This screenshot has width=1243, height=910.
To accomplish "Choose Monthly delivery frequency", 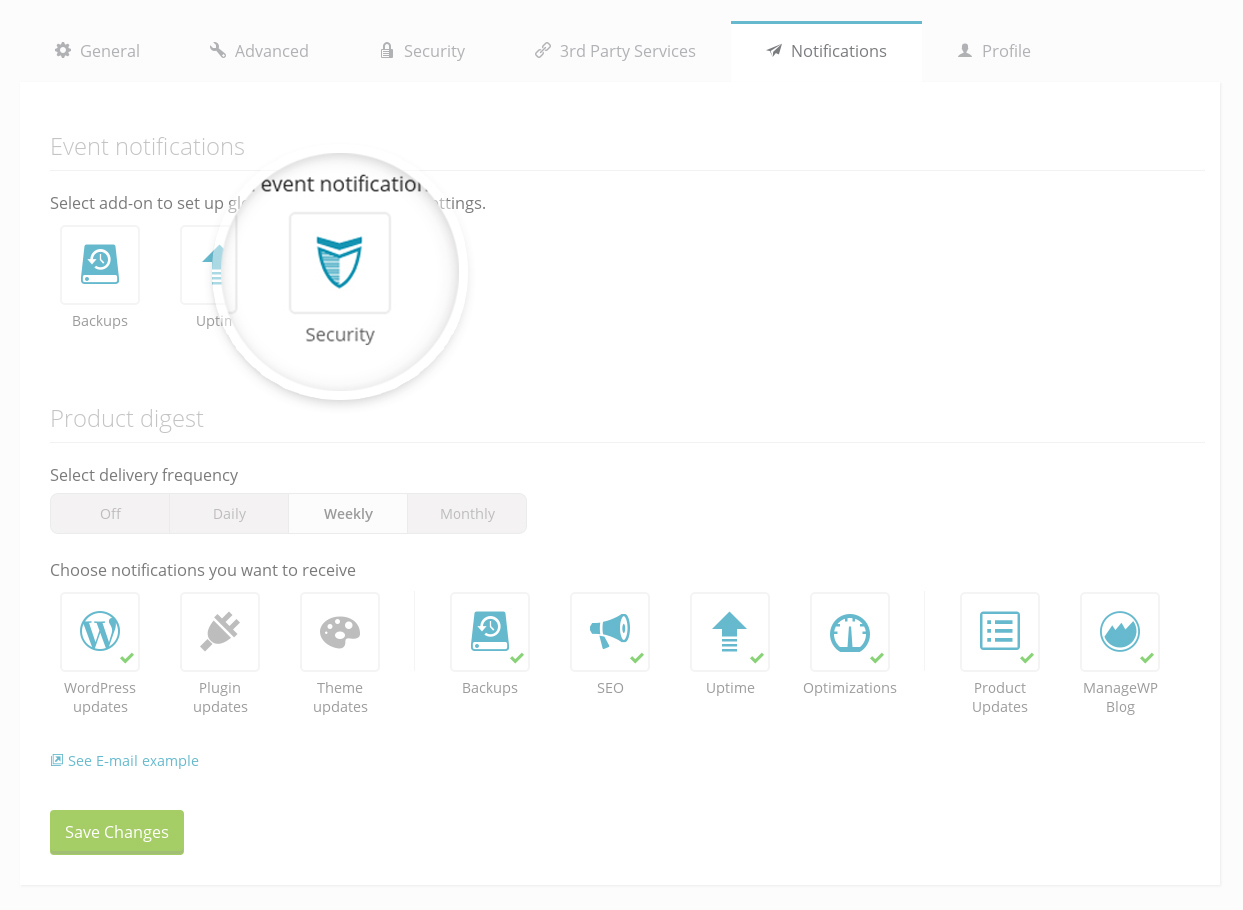I will coord(467,514).
